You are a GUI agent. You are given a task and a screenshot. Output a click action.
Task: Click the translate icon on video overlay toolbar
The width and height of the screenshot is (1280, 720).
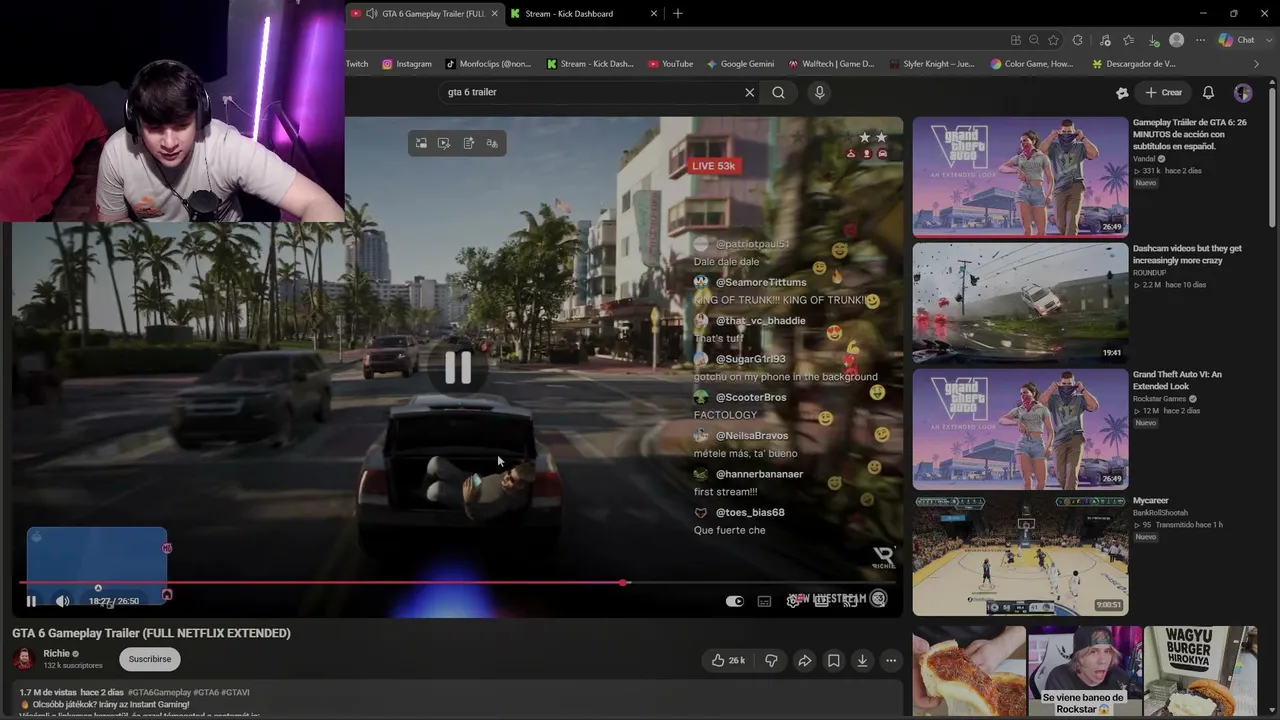[492, 144]
